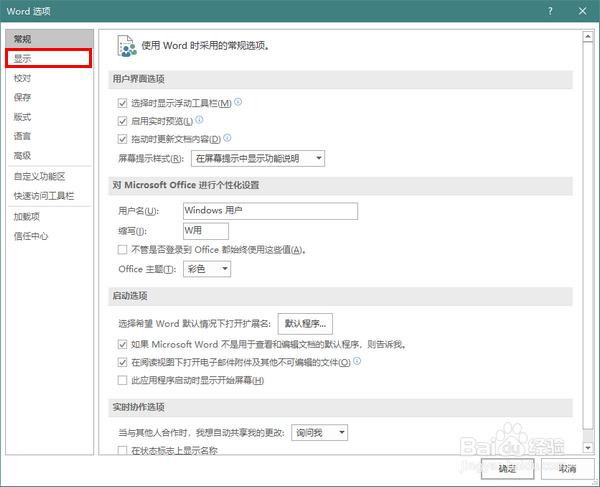
Task: Select 常规 category in sidebar
Action: click(x=49, y=39)
